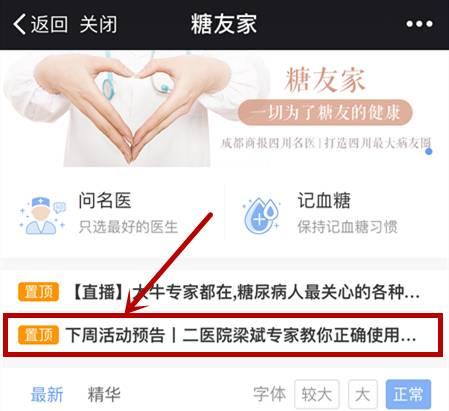
Task: Switch to the 最新 tab
Action: [47, 394]
